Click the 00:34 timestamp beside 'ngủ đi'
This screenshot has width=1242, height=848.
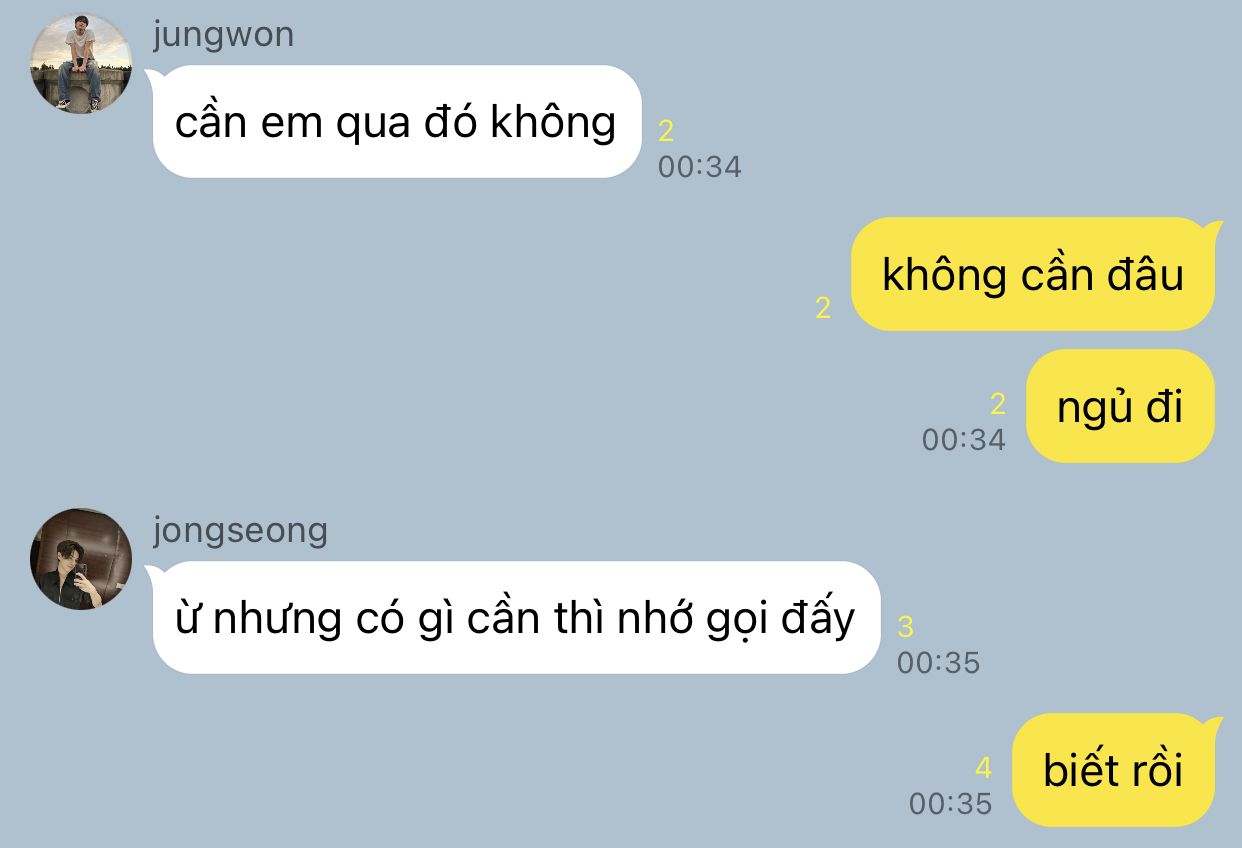pyautogui.click(x=964, y=440)
